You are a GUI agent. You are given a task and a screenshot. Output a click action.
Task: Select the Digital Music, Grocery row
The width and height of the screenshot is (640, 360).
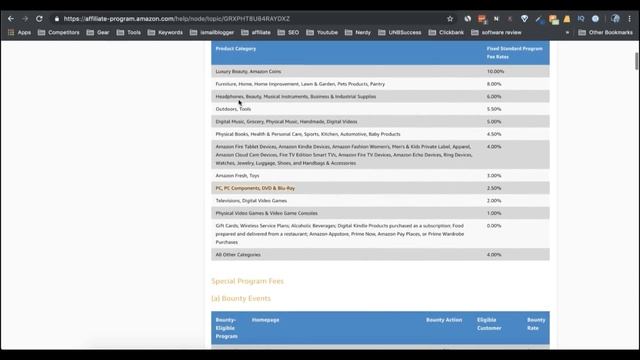(380, 122)
